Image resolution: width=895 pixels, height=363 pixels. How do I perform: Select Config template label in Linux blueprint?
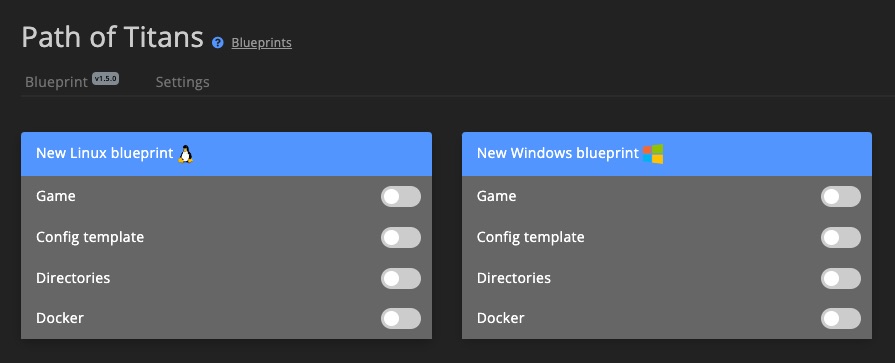tap(90, 237)
